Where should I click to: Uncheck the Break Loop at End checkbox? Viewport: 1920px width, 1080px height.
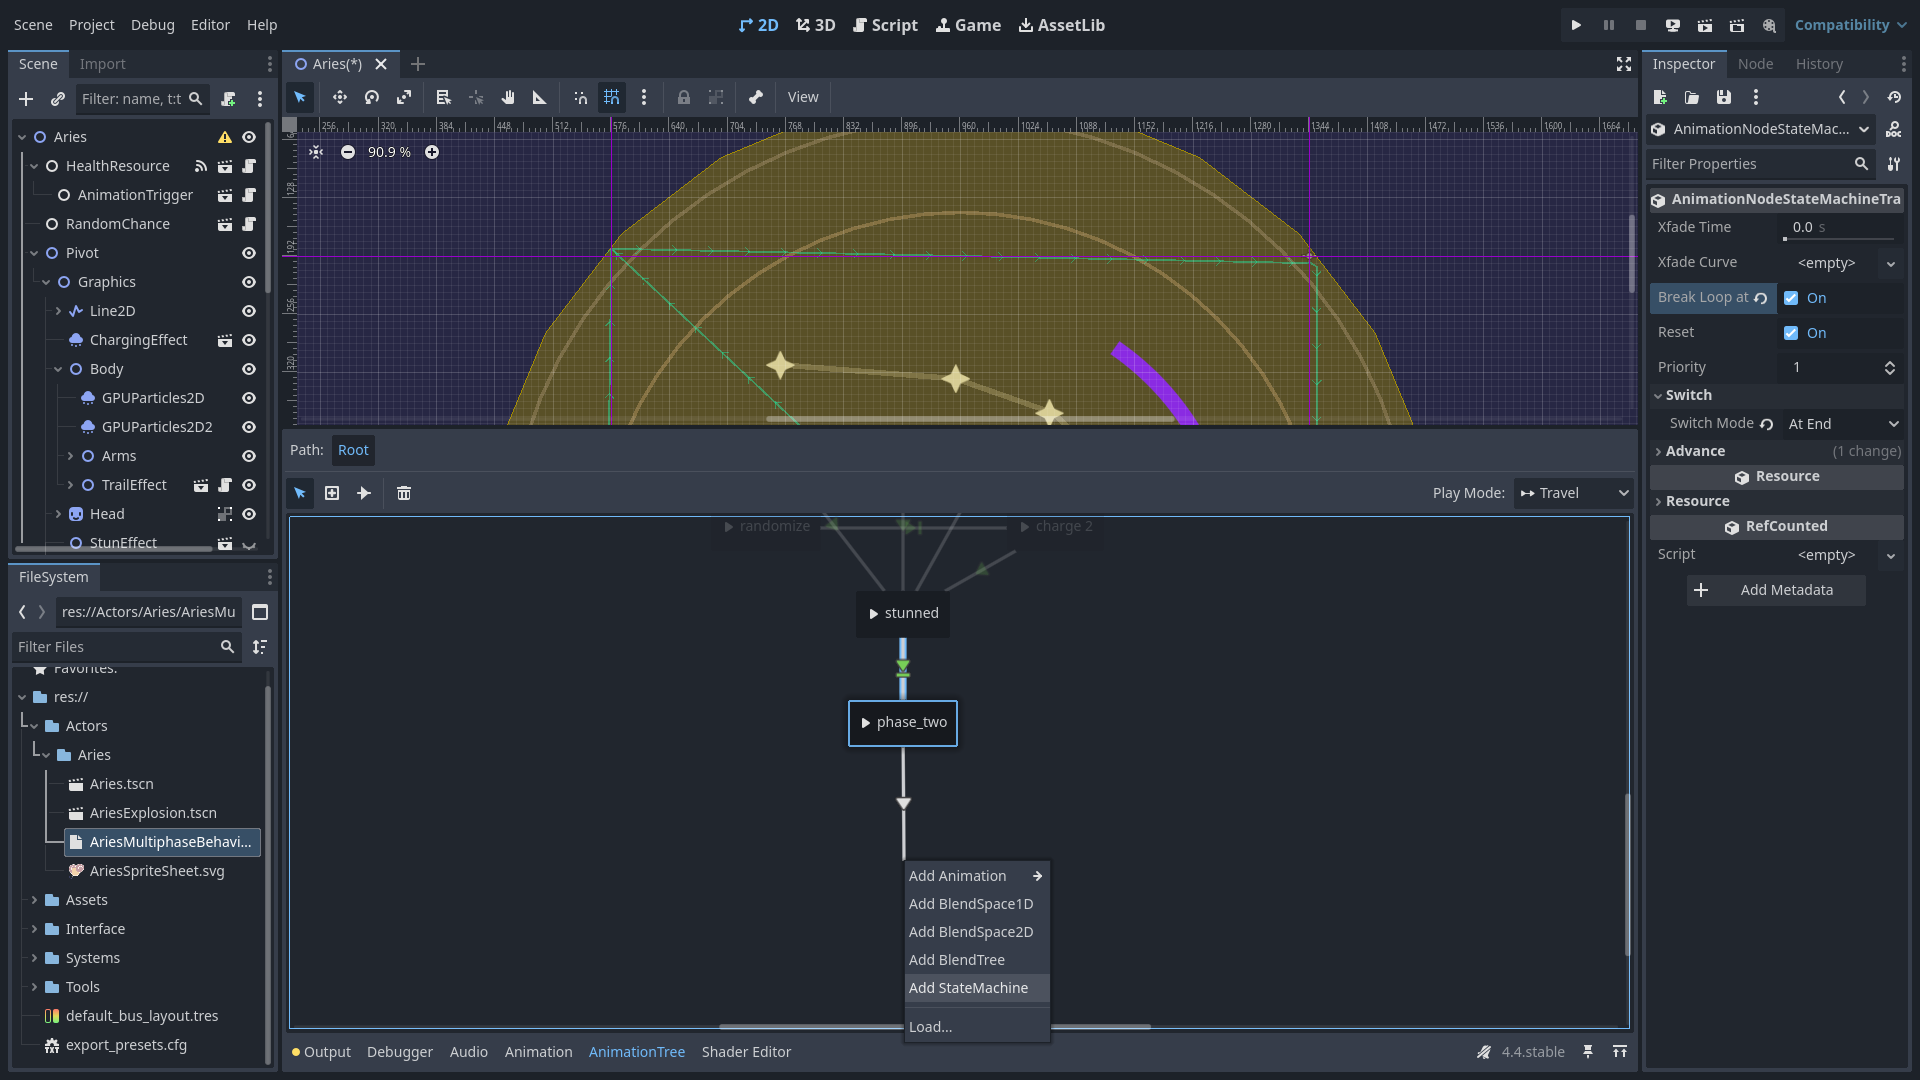(1791, 298)
